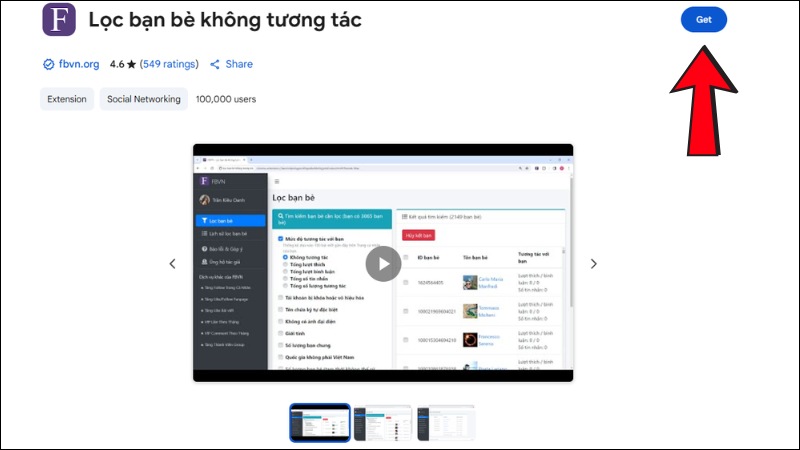Select the third screenshot thumbnail
Screen dimensions: 800x450
445,423
